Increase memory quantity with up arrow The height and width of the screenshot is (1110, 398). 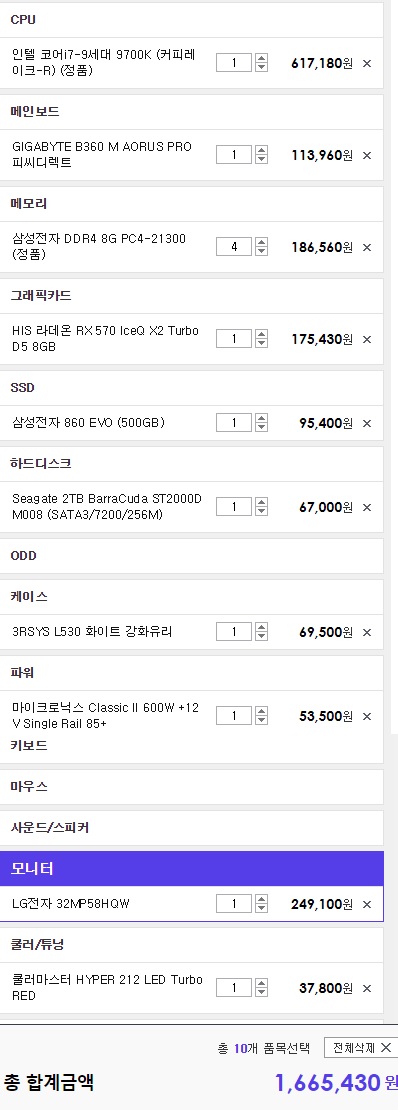click(x=261, y=242)
